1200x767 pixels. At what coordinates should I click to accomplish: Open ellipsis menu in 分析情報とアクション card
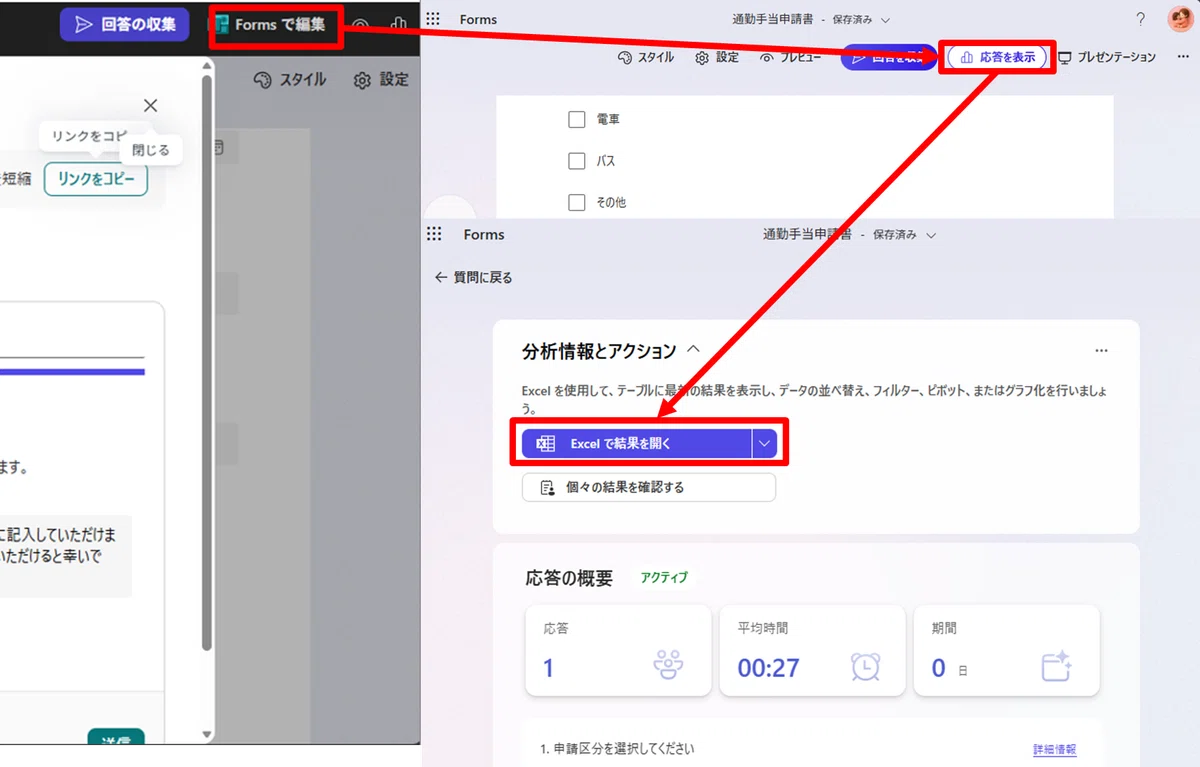pyautogui.click(x=1101, y=351)
